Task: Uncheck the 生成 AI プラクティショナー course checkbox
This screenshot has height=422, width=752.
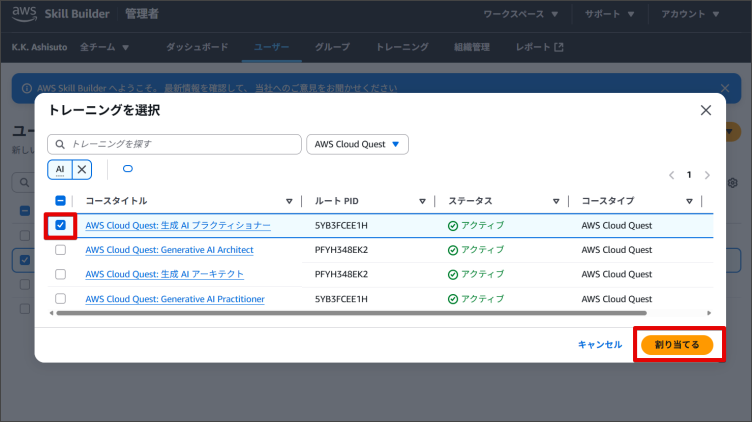Action: [60, 226]
